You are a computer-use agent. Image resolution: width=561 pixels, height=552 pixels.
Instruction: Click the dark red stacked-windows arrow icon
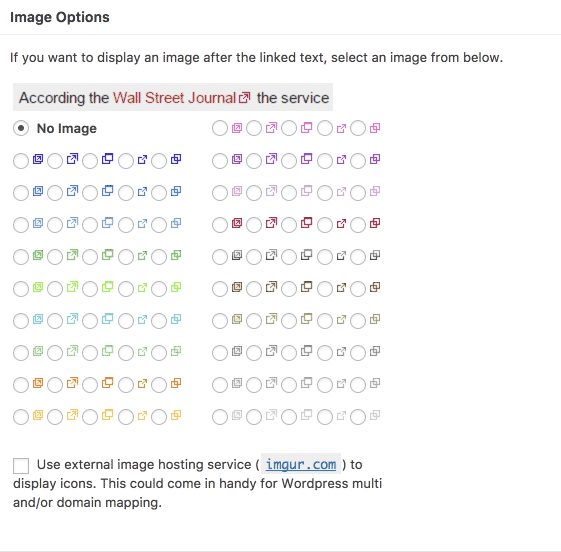pos(237,223)
